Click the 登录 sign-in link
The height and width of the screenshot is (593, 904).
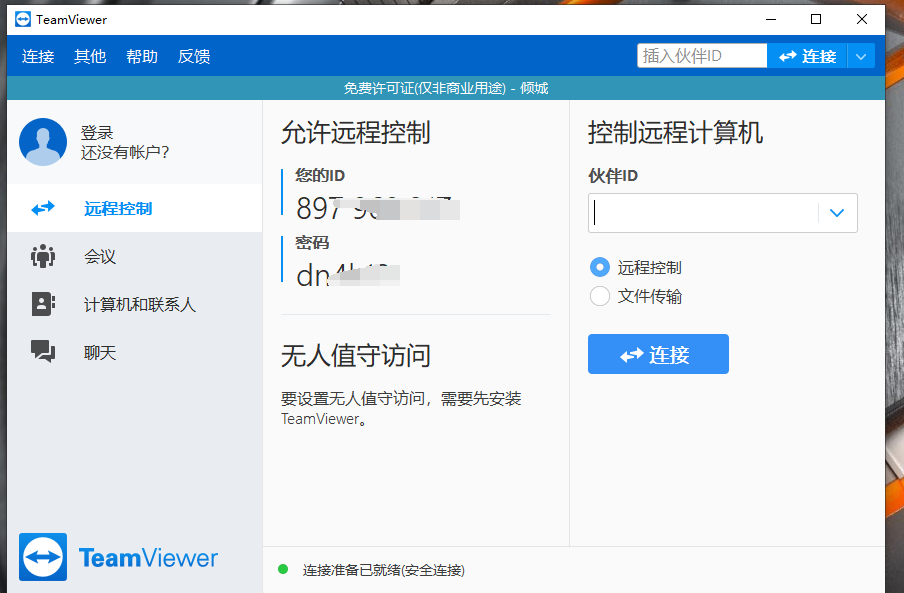click(x=97, y=133)
